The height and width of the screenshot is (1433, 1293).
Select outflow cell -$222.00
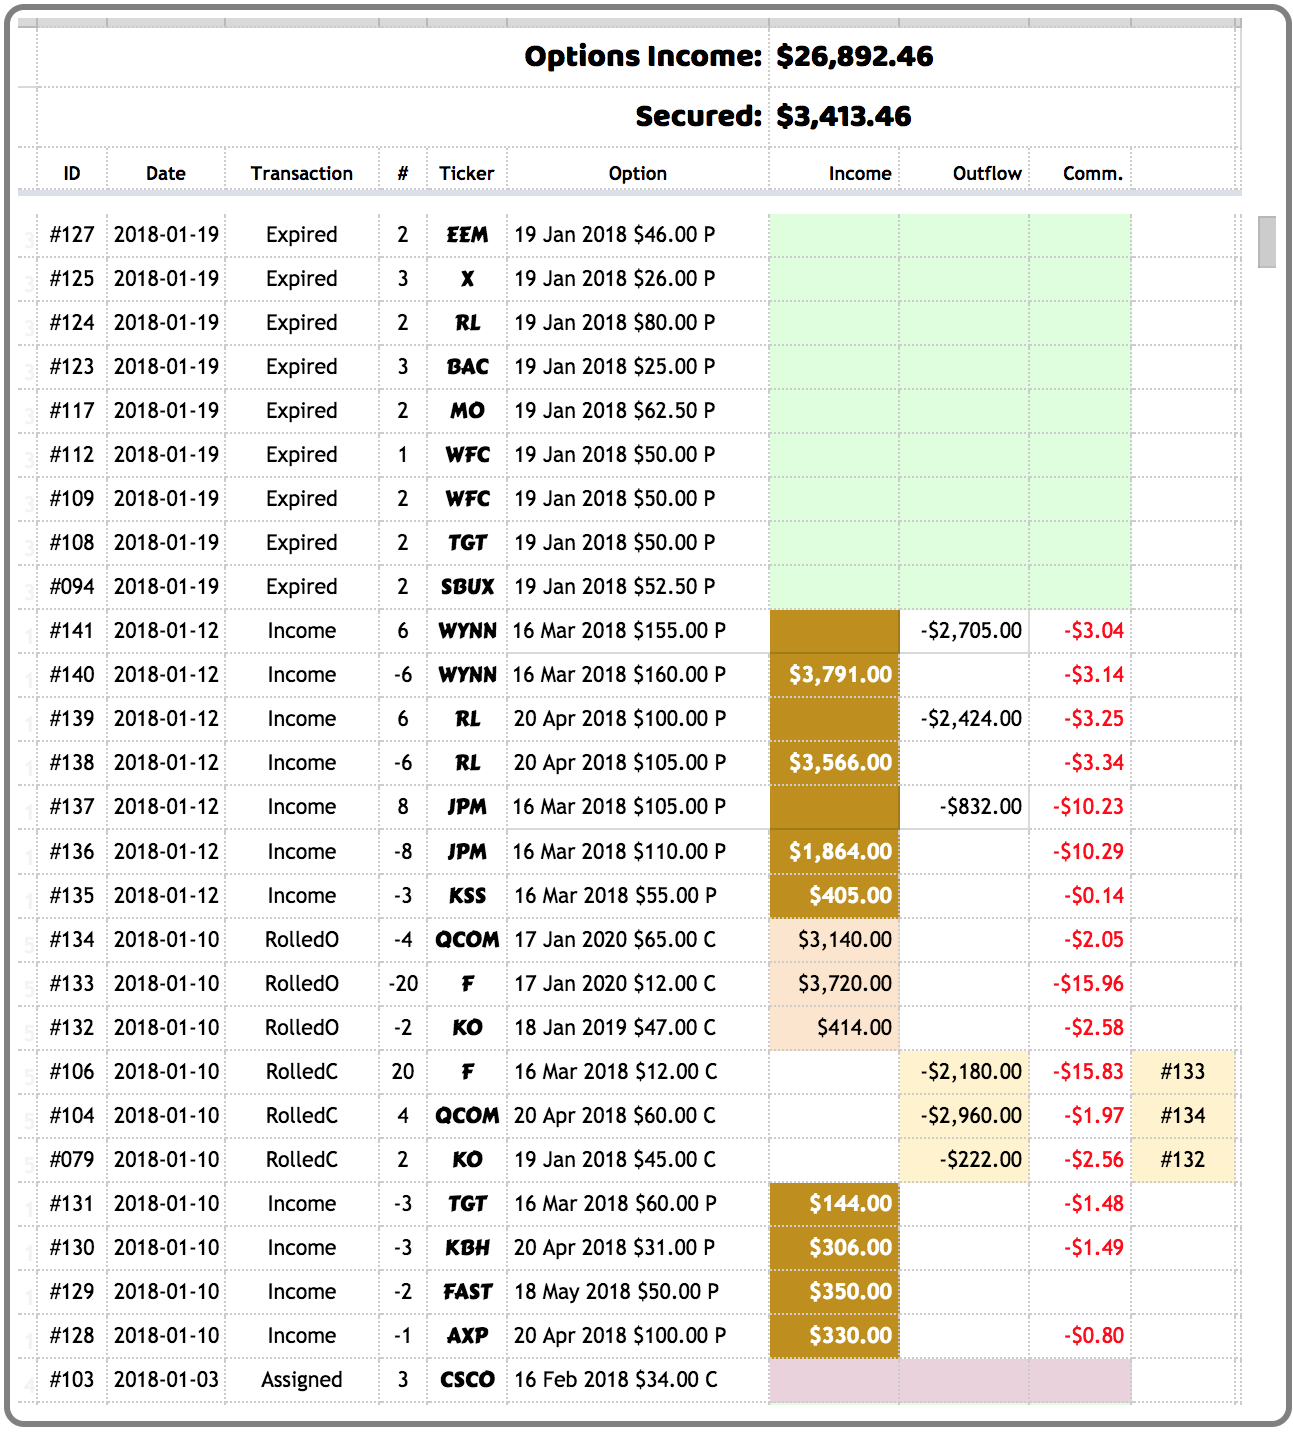pyautogui.click(x=965, y=1160)
